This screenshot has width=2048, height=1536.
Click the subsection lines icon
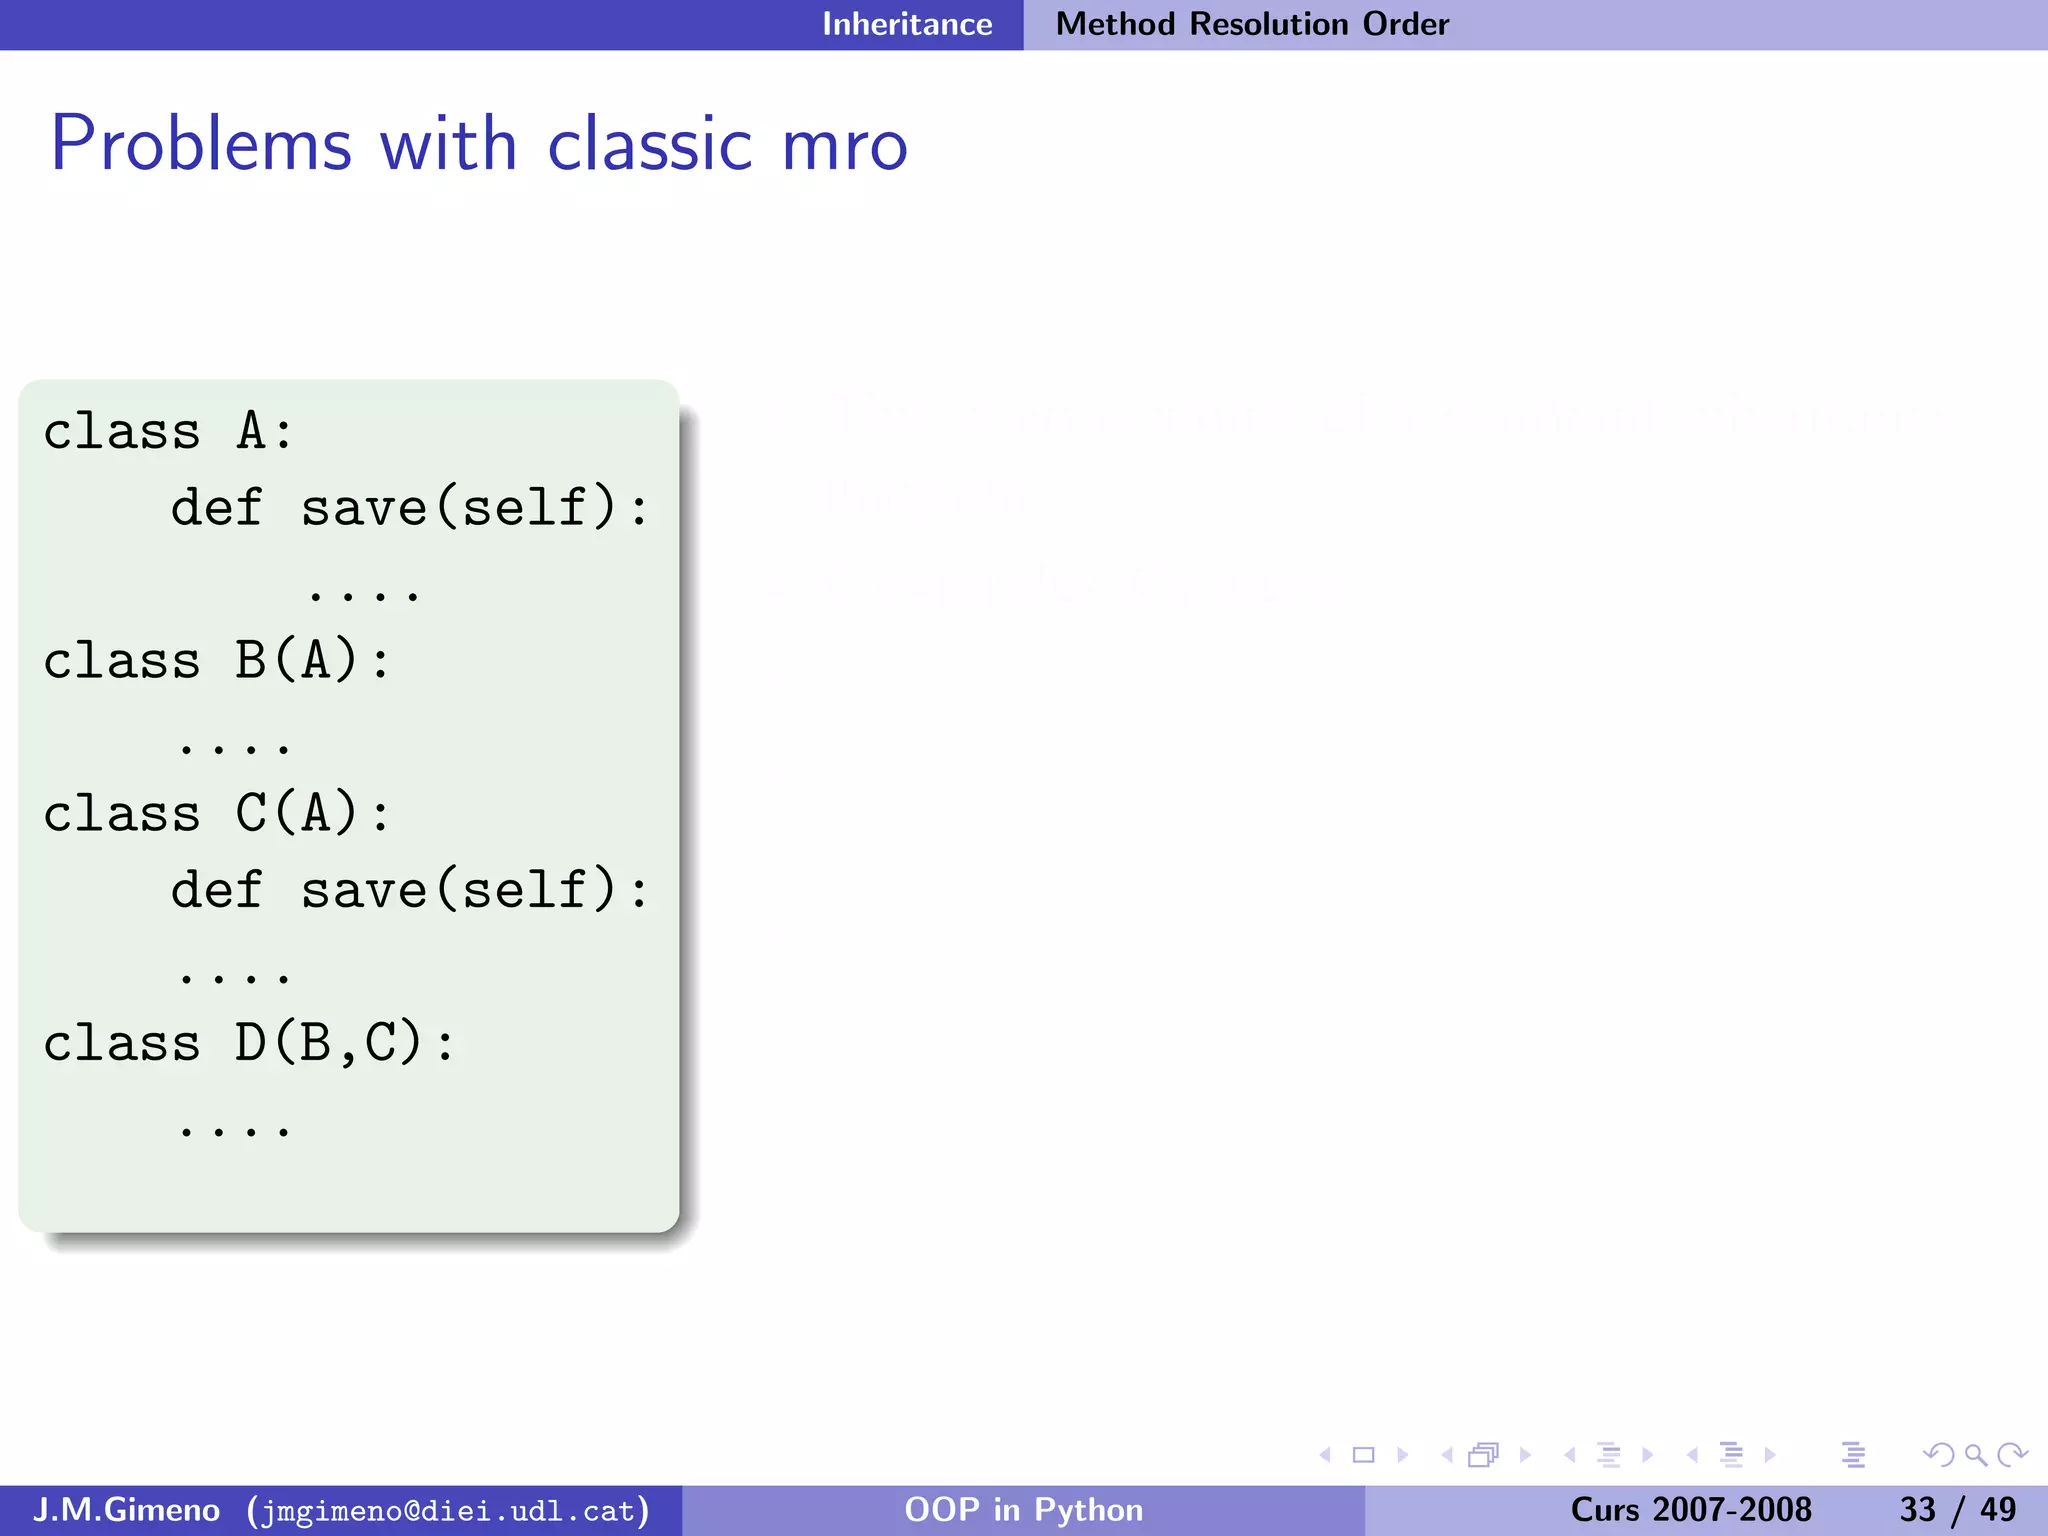pos(1608,1455)
